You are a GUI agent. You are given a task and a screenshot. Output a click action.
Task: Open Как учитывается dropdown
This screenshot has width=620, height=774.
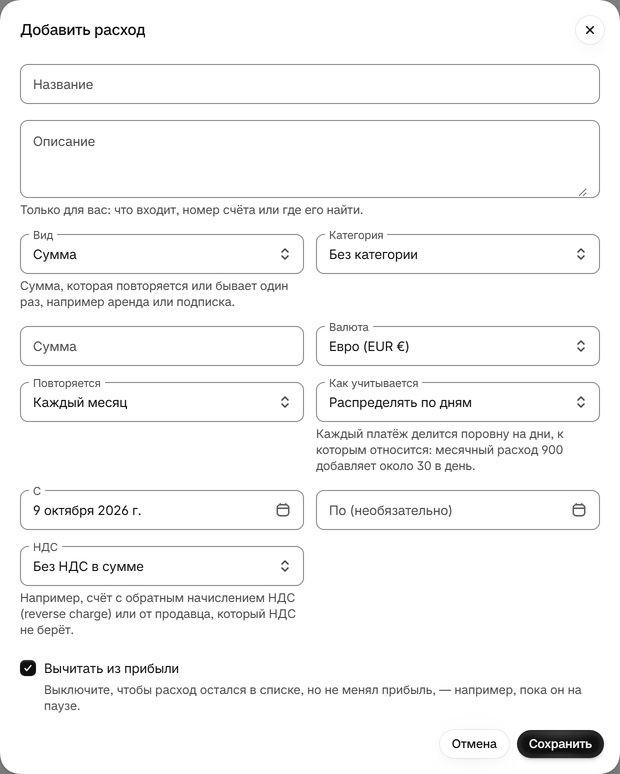458,402
